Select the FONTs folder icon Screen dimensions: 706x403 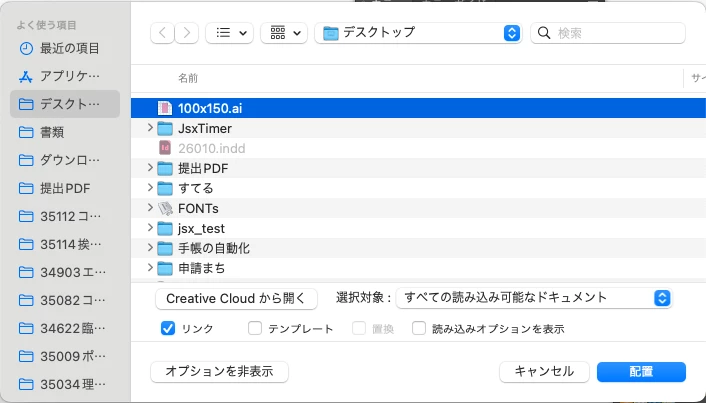click(x=165, y=208)
